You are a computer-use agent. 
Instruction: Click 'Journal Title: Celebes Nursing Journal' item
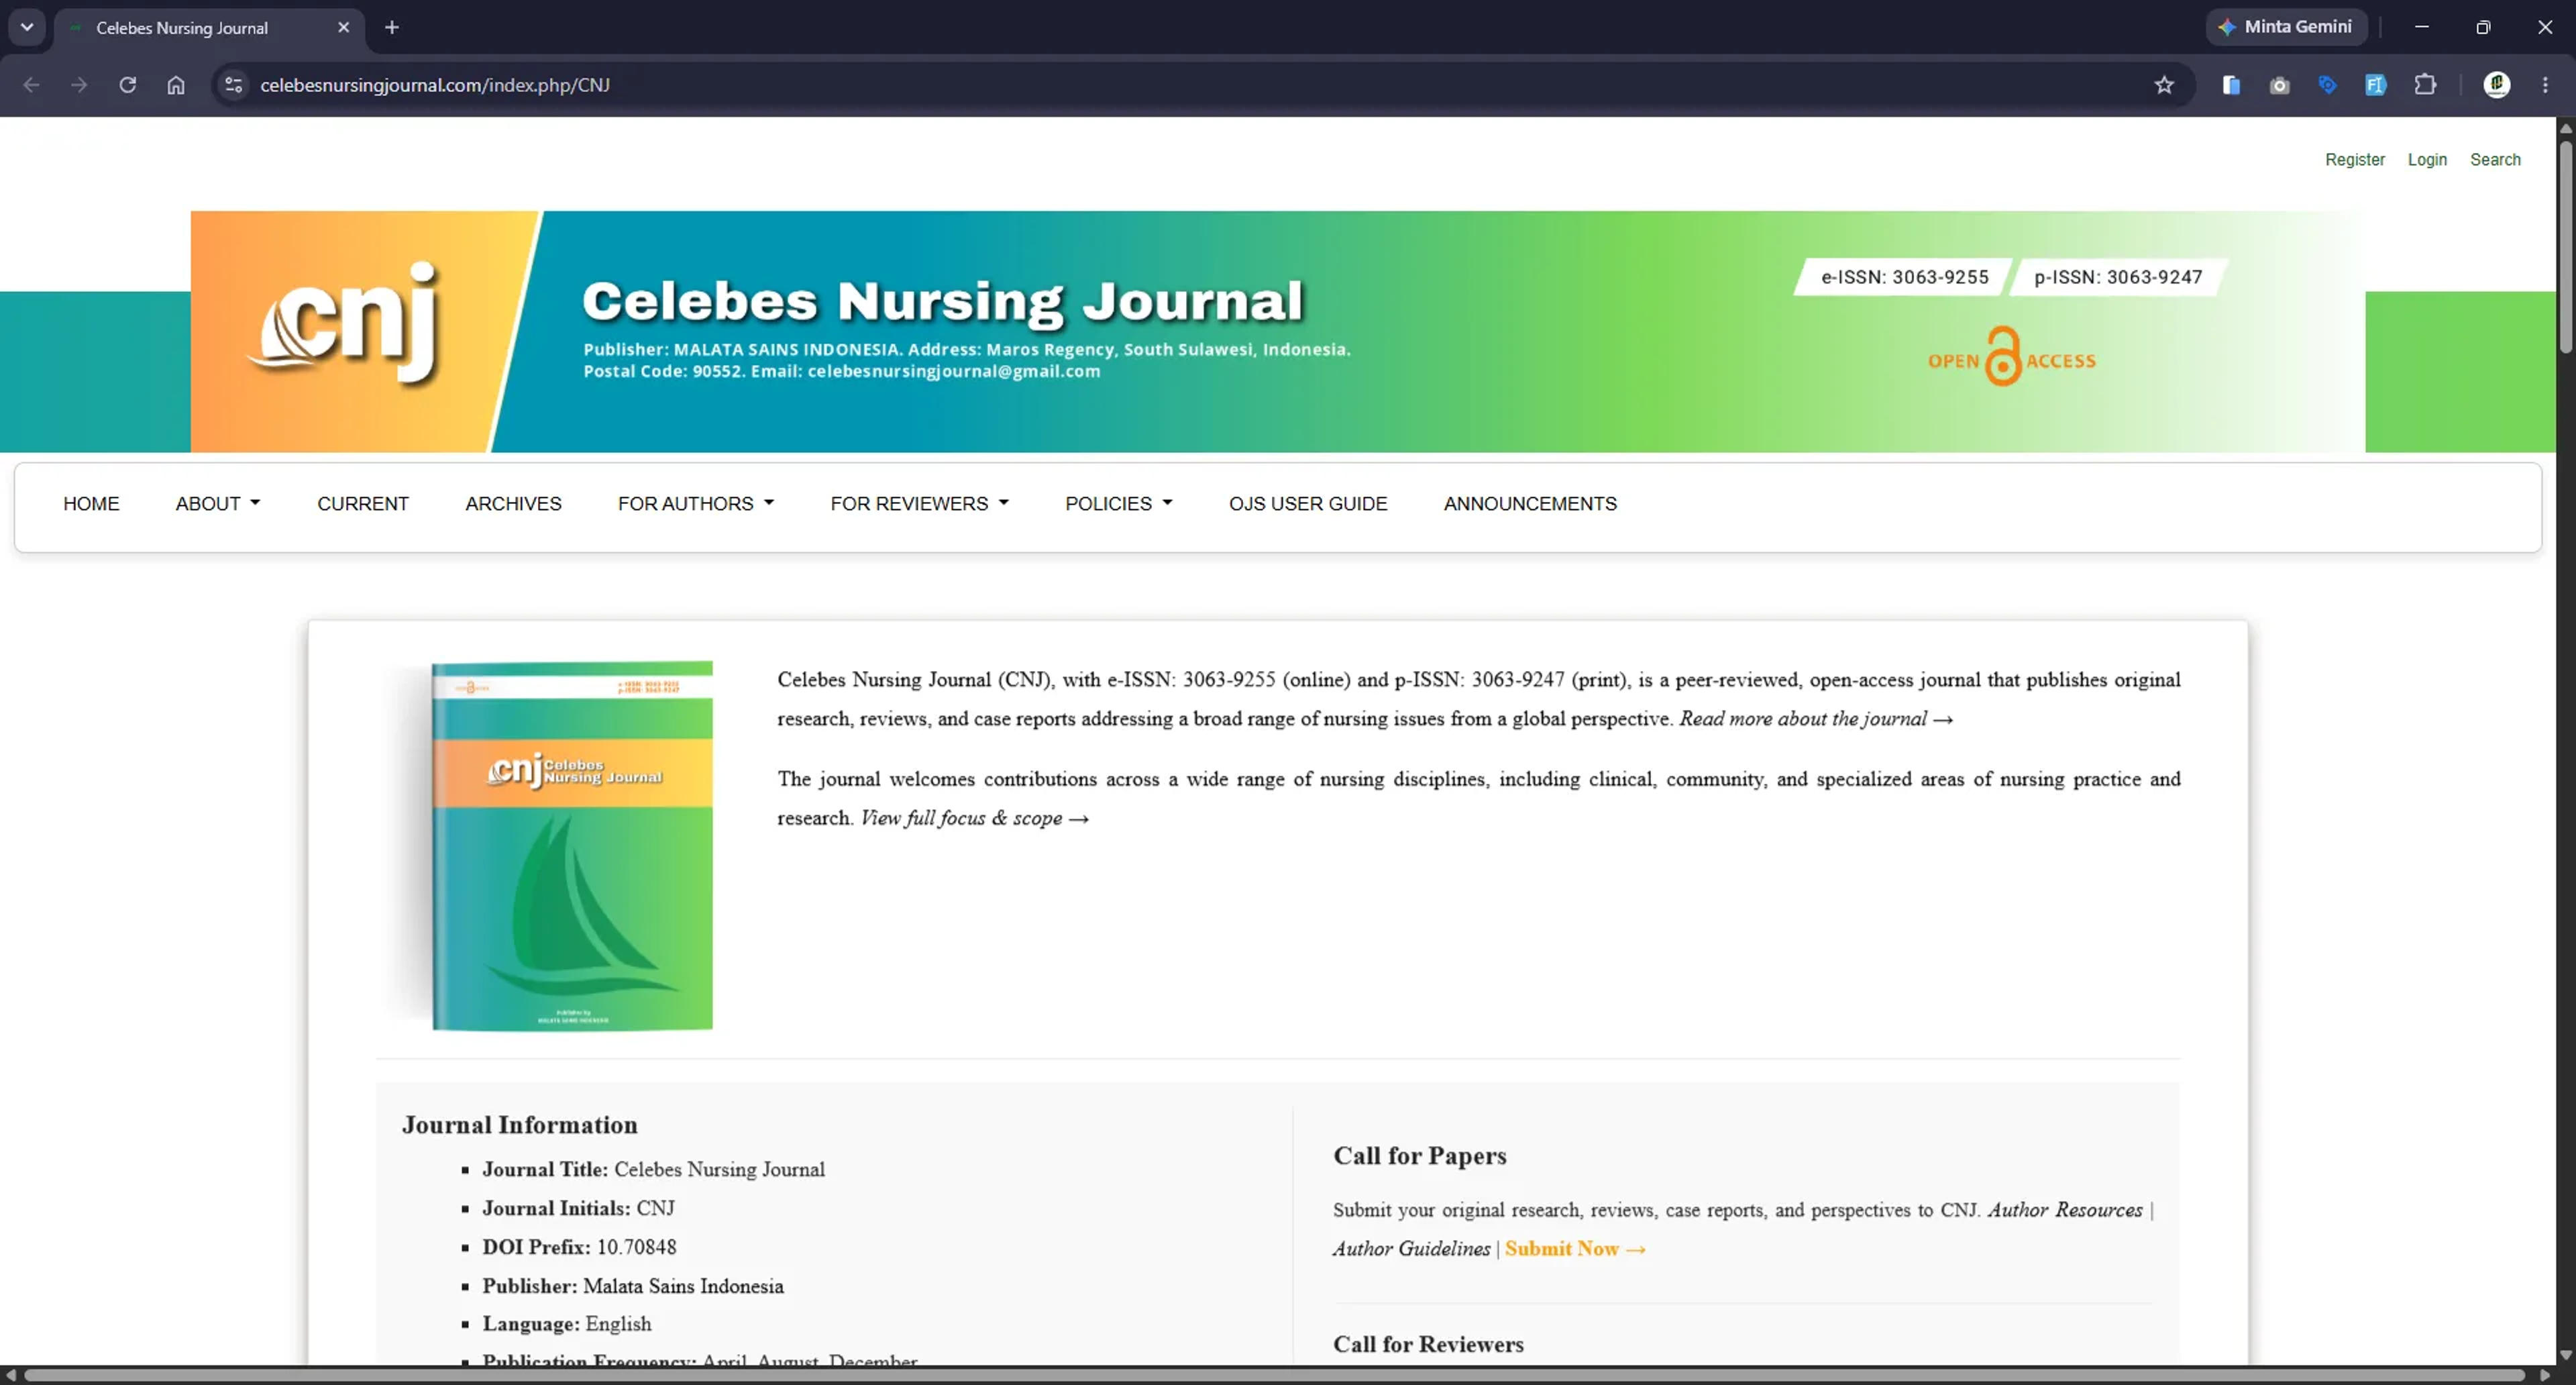(653, 1169)
